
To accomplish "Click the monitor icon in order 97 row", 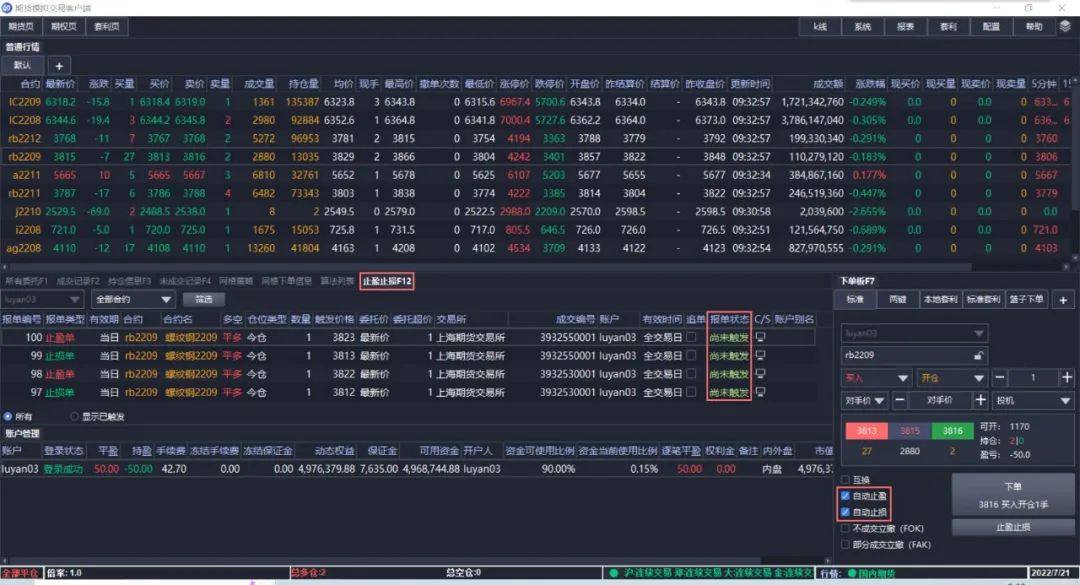I will click(x=762, y=392).
